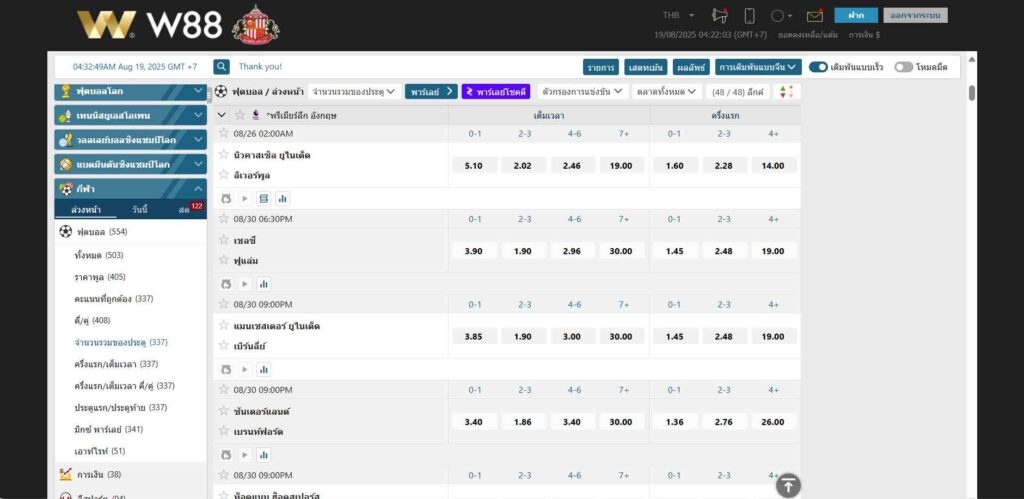Open statistics chart icon for Sunderland vs Brentford
1024x499 pixels.
[x=264, y=455]
